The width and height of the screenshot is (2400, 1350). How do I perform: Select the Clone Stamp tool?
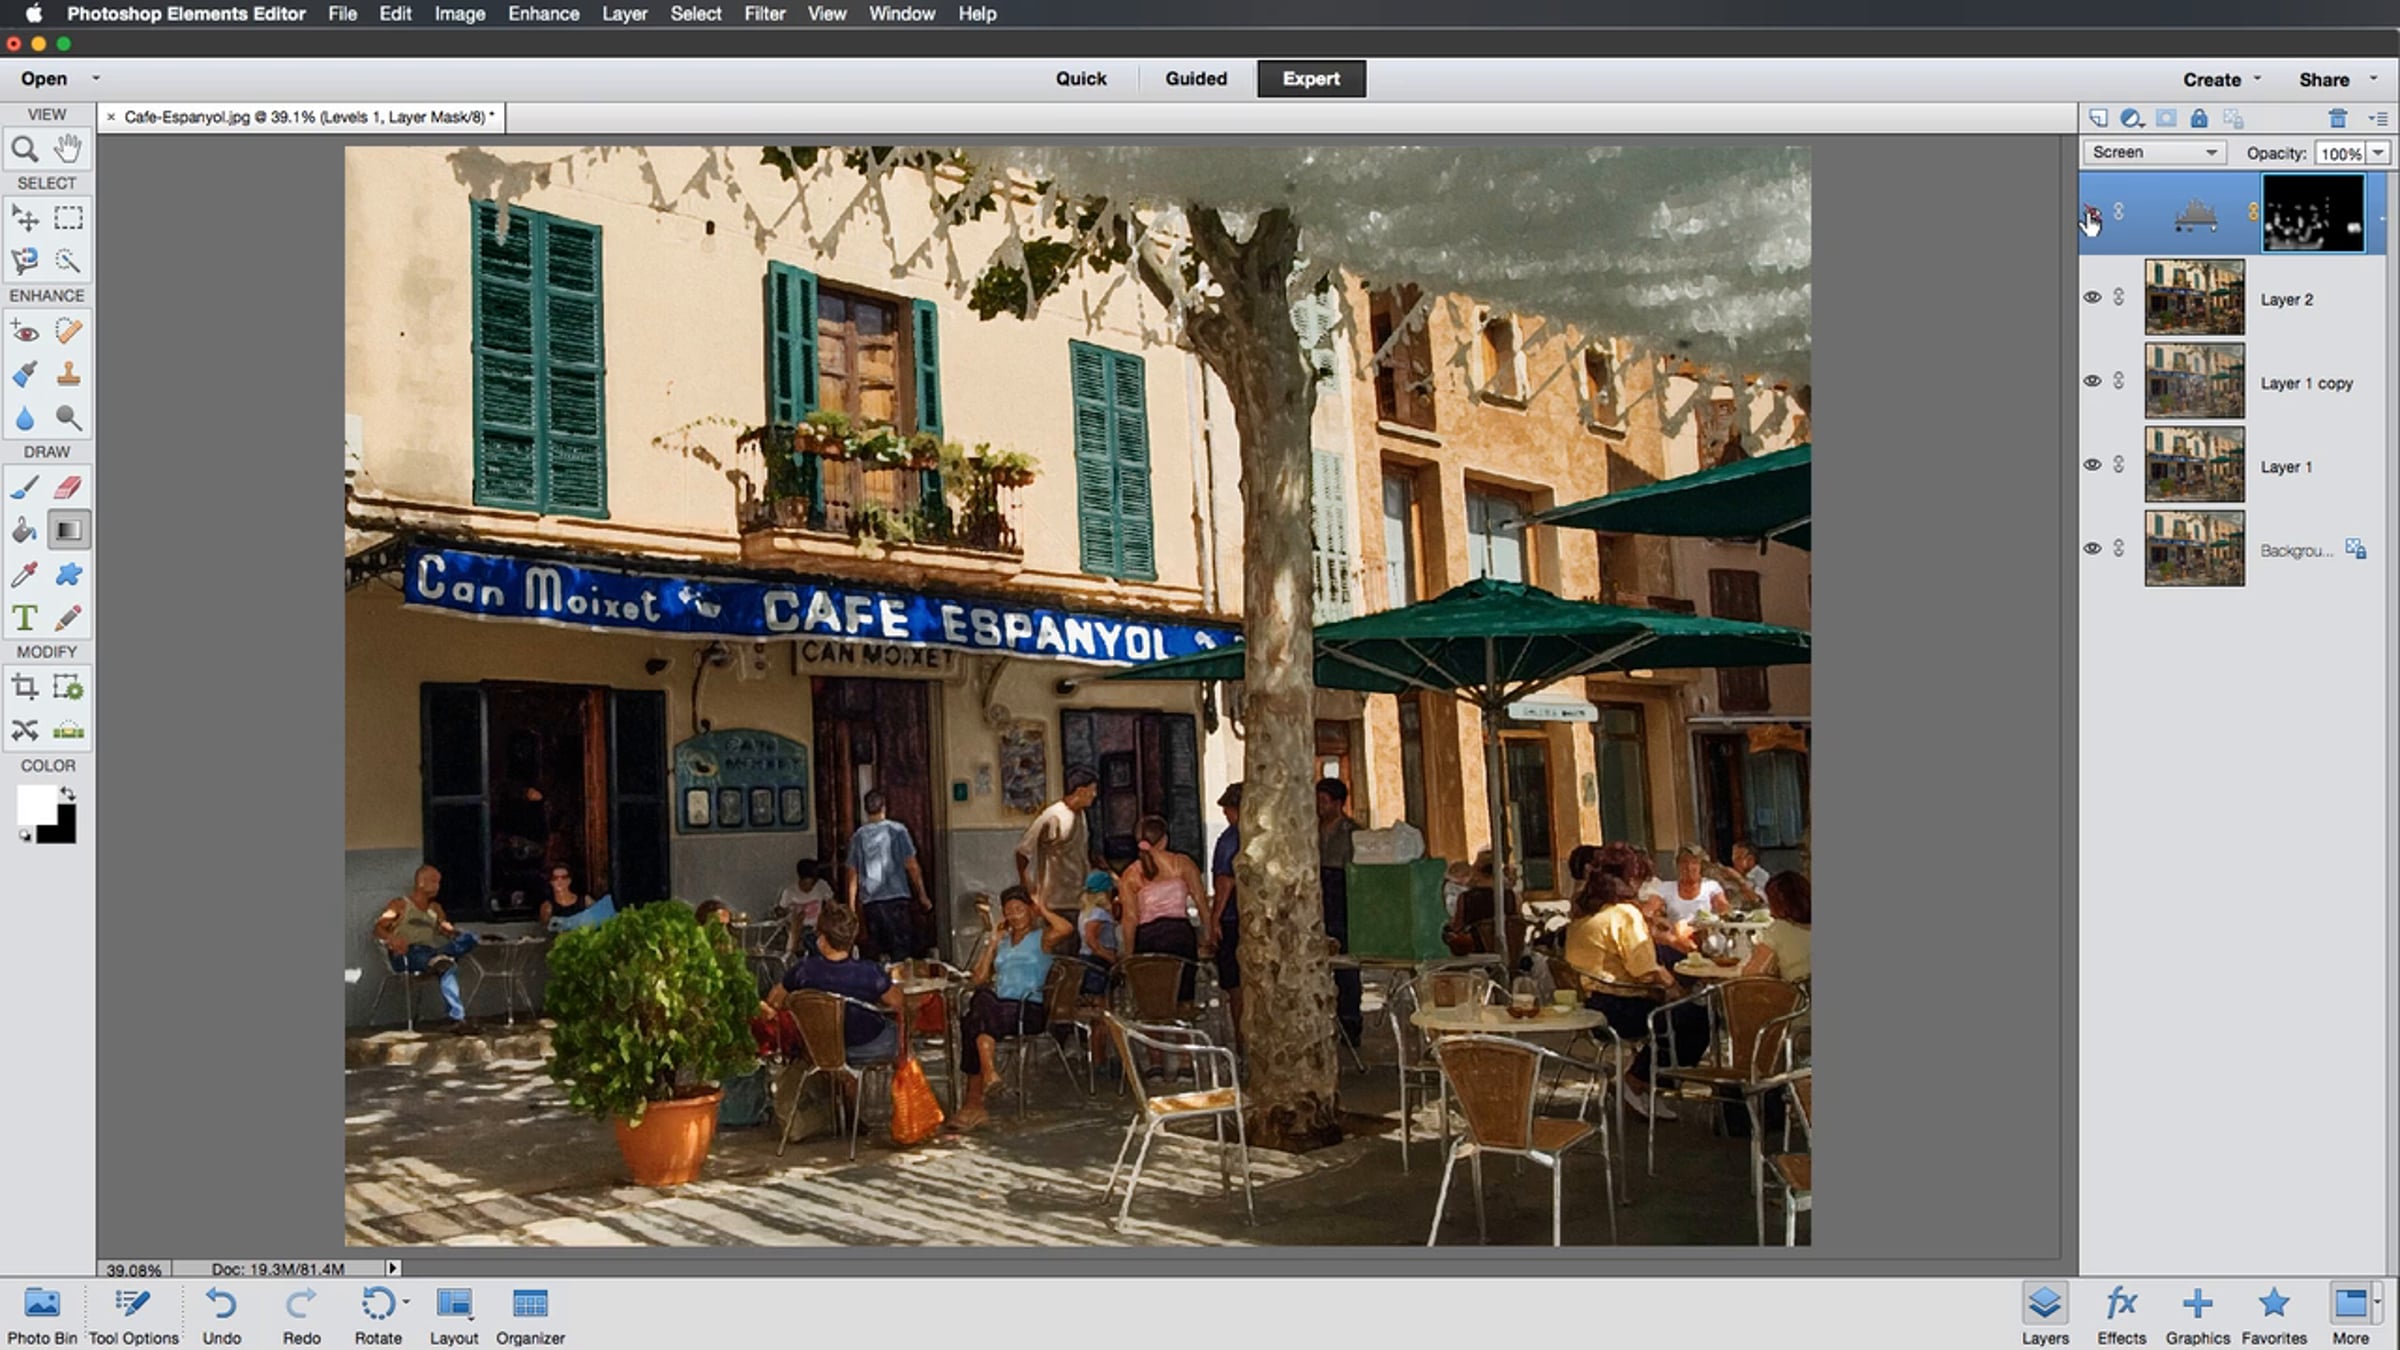coord(68,374)
